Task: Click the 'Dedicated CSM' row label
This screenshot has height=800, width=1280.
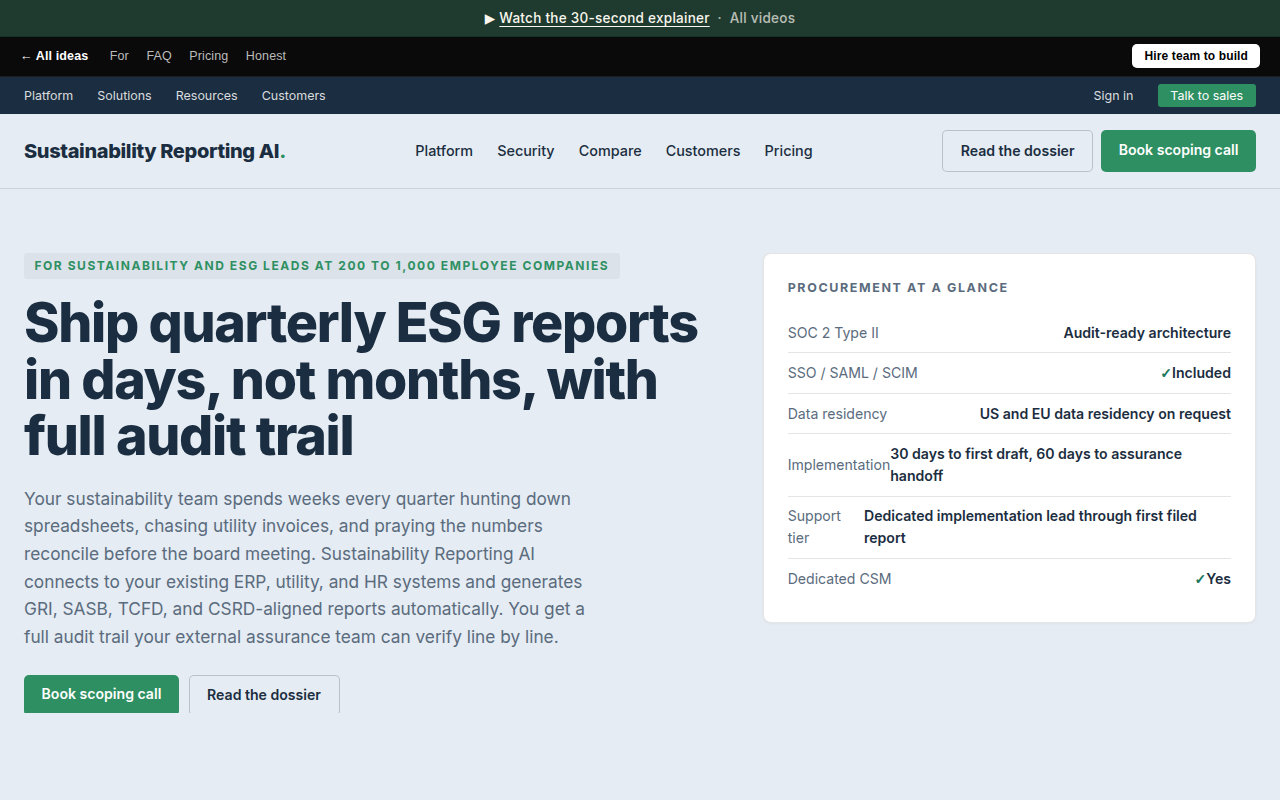Action: pos(839,579)
